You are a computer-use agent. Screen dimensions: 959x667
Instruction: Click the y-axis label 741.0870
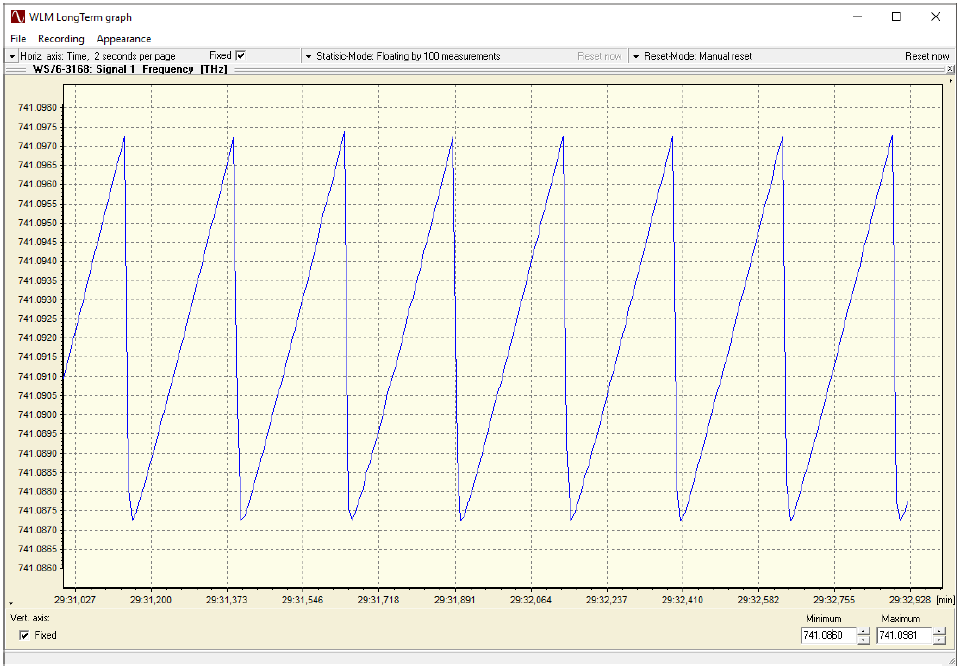click(37, 530)
